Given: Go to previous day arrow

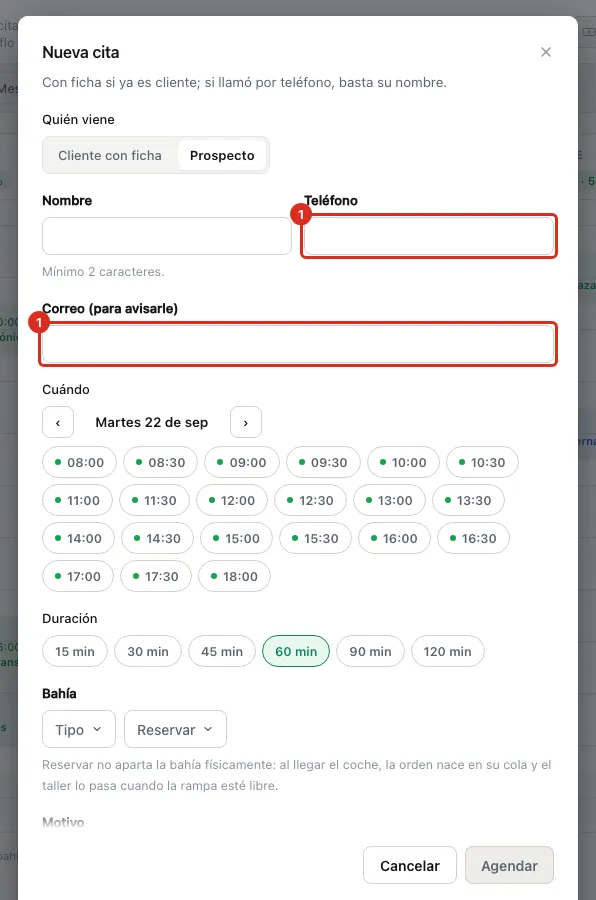Looking at the screenshot, I should (x=58, y=422).
